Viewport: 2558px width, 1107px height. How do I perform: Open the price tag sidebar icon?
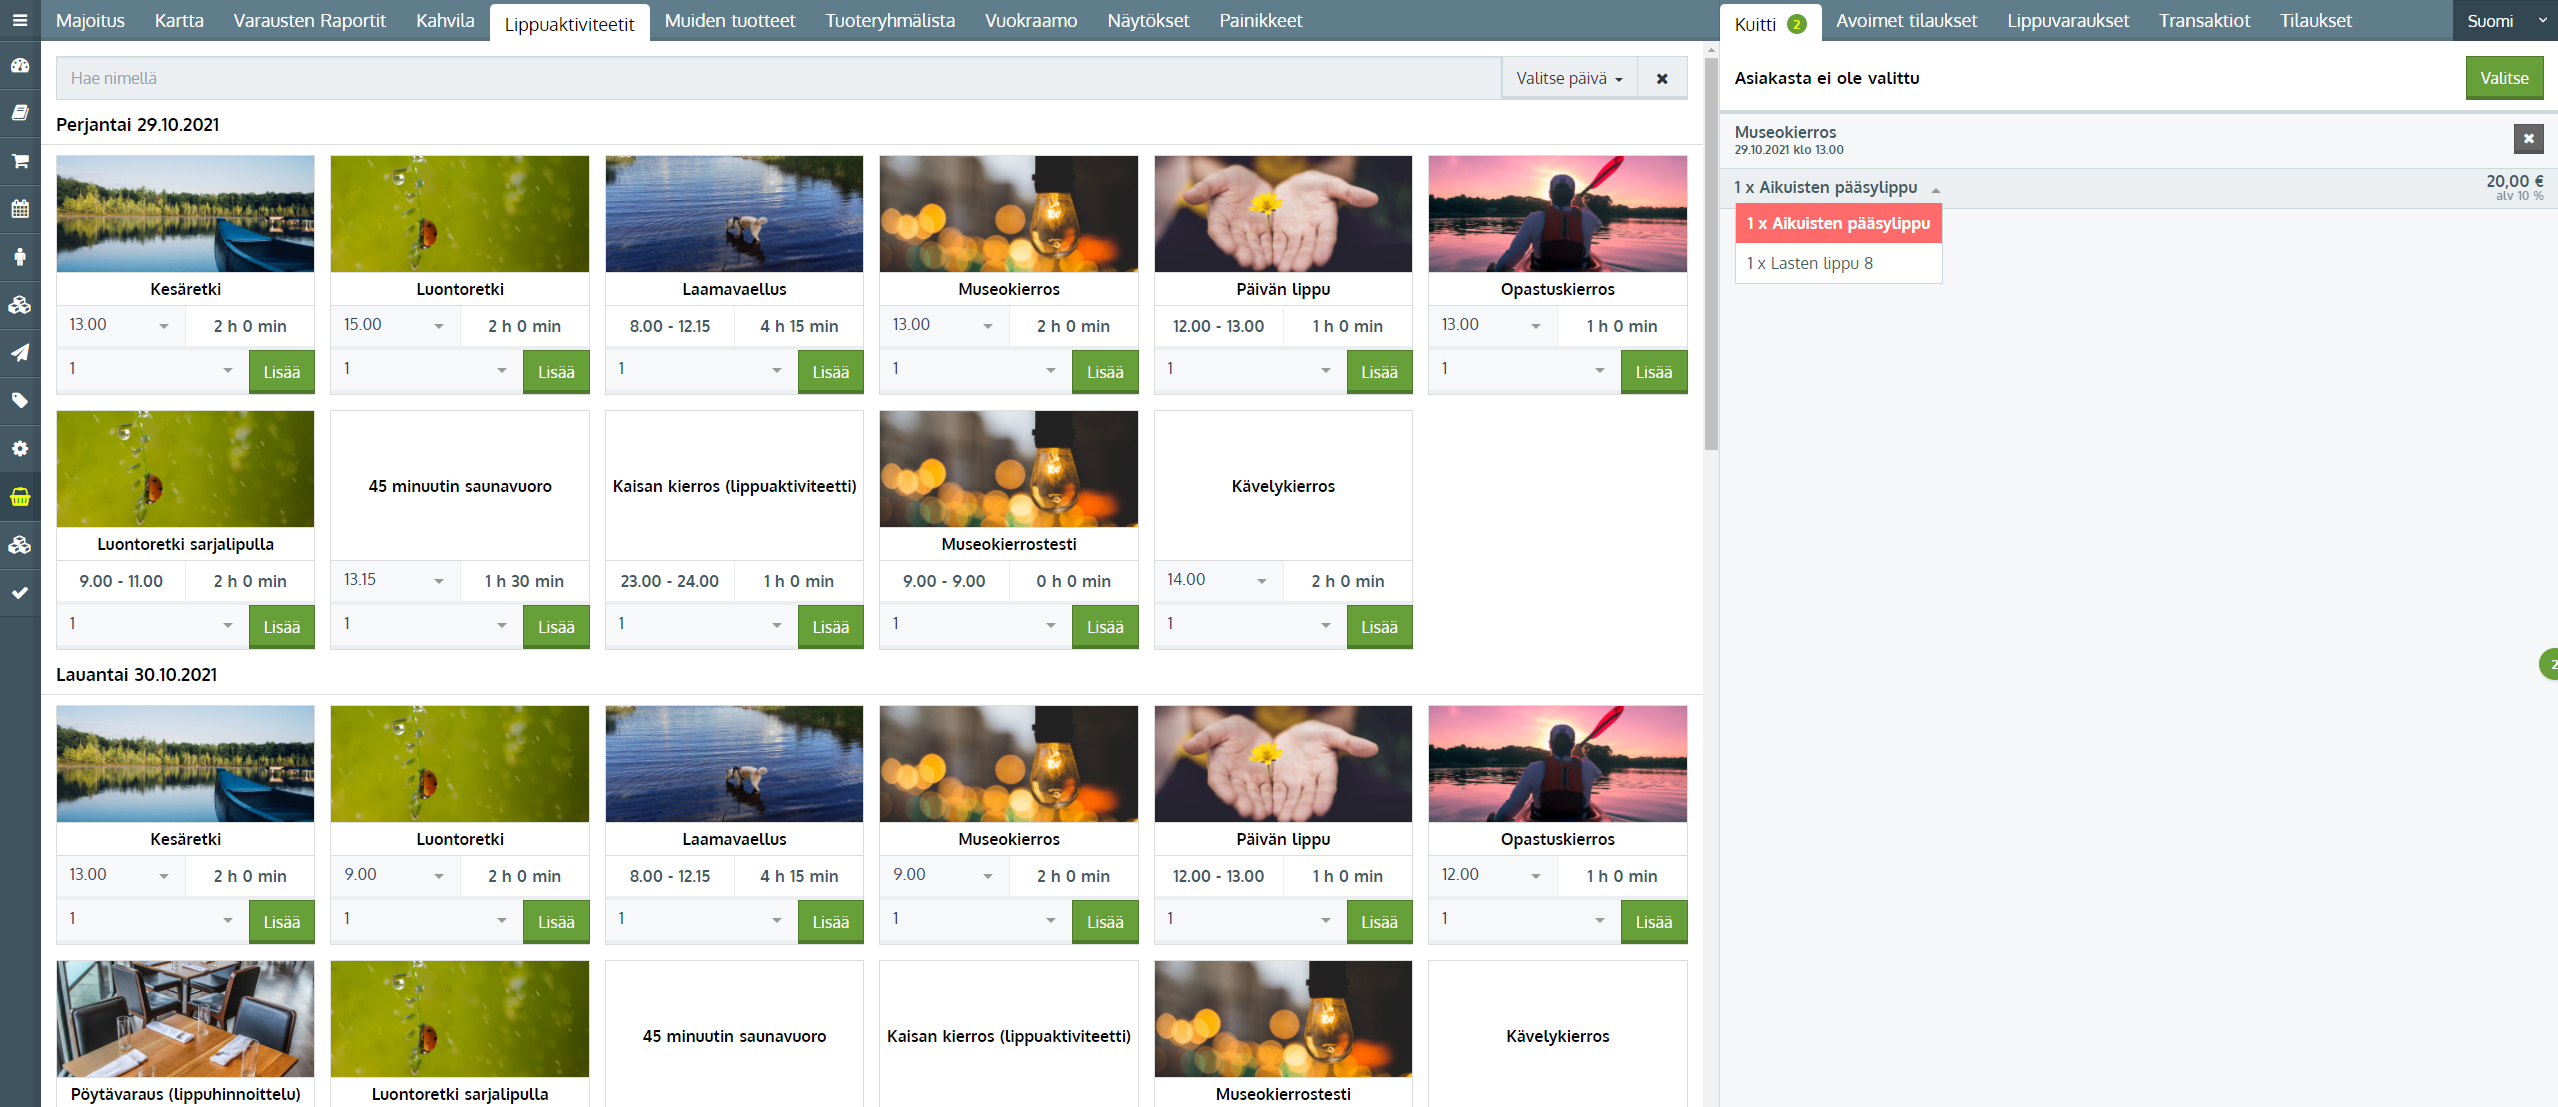[x=20, y=401]
